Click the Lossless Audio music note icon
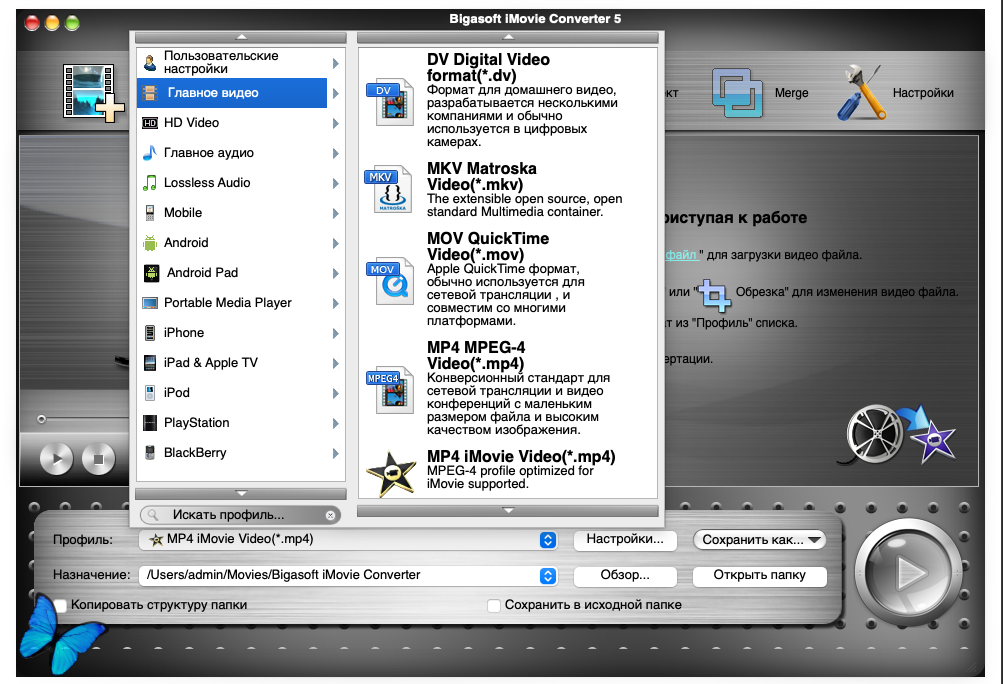1003x684 pixels. 150,183
